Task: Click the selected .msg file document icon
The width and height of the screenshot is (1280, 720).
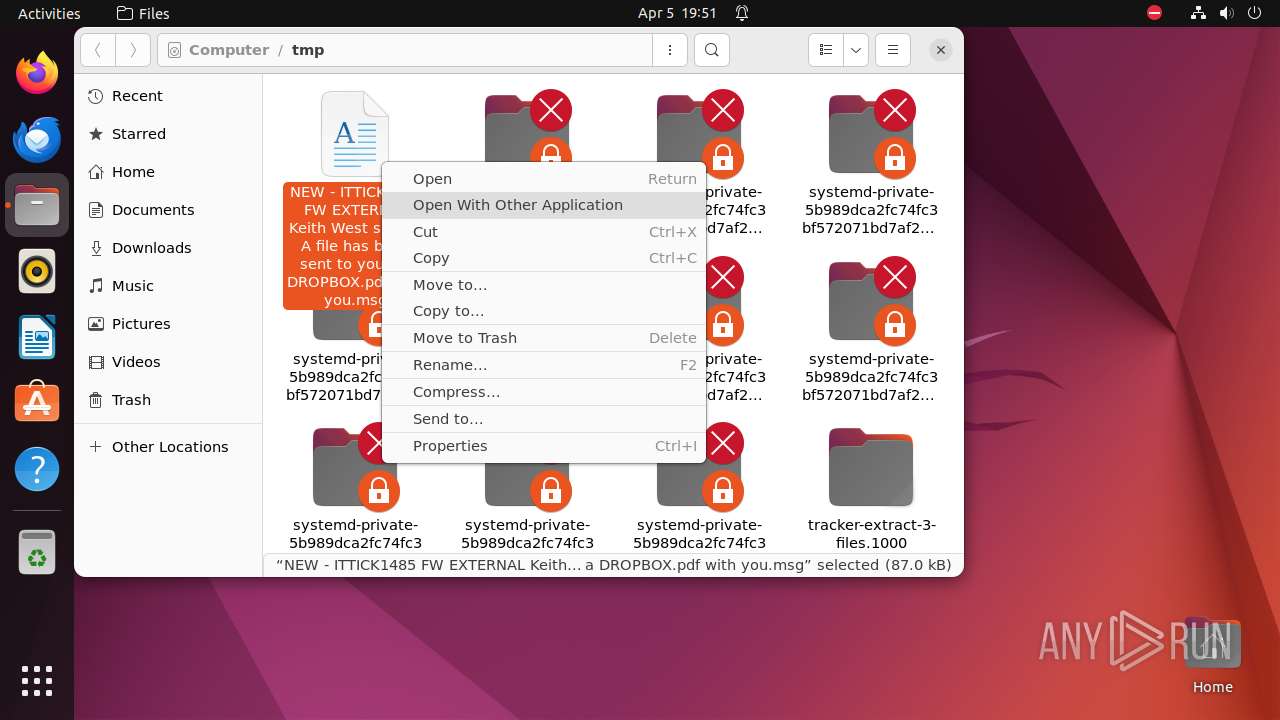Action: [x=355, y=134]
